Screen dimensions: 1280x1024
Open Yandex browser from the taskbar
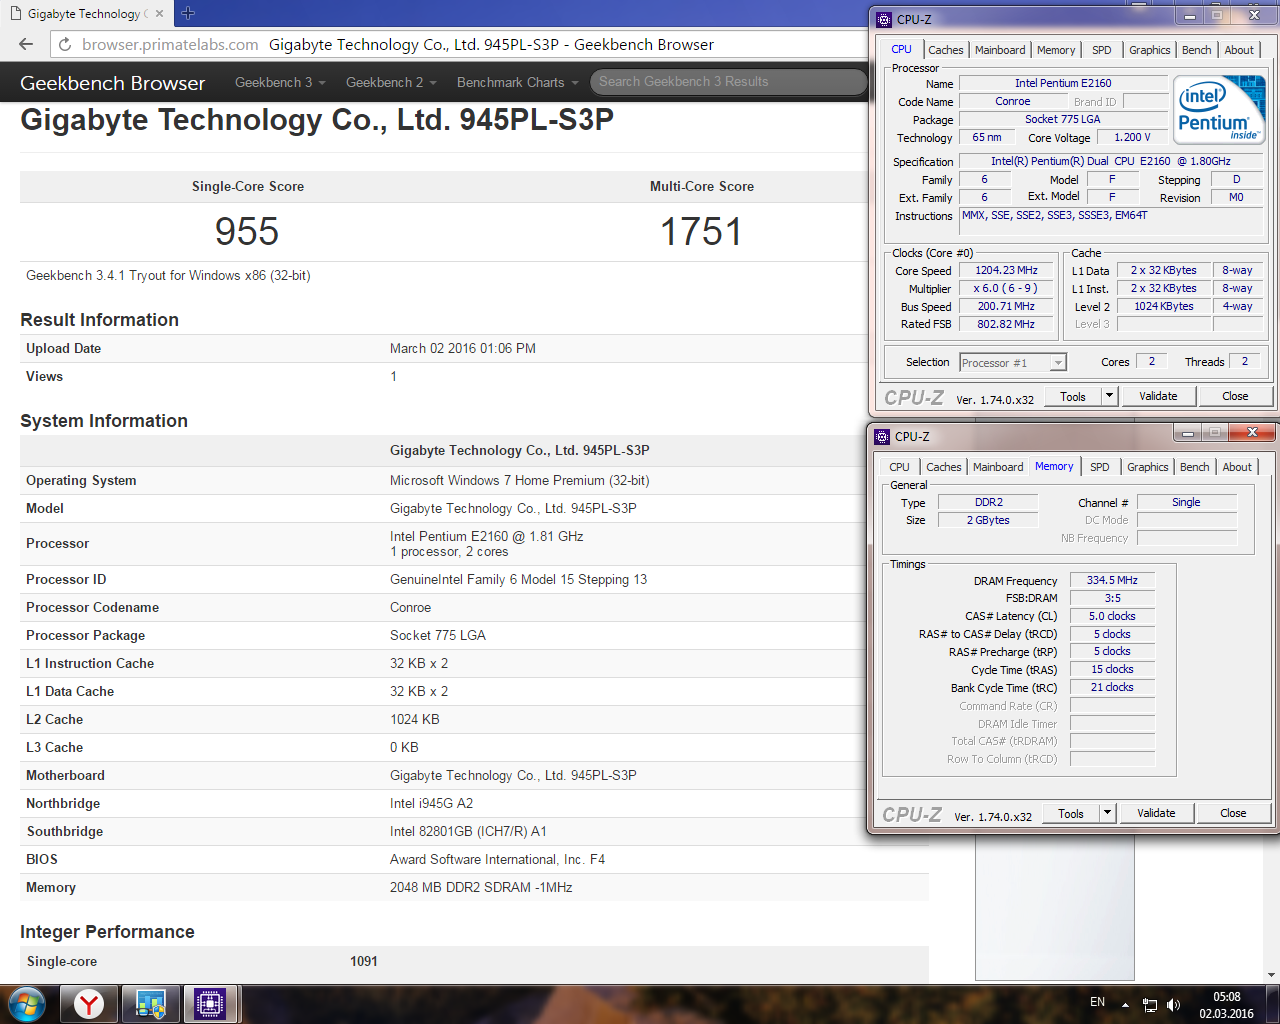(89, 1003)
